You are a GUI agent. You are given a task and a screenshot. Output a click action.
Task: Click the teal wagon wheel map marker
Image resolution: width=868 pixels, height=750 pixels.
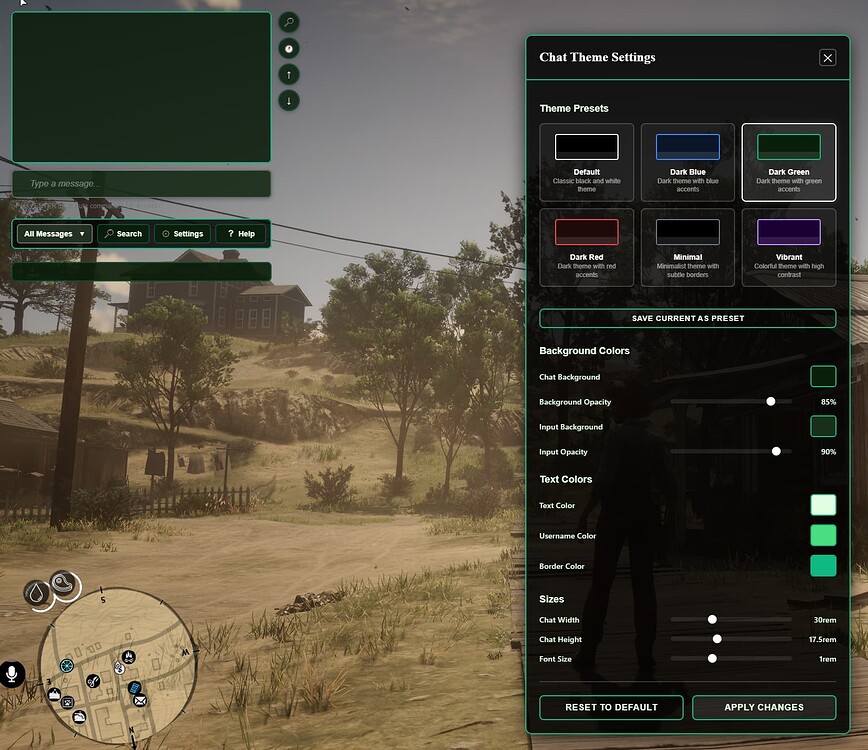tap(66, 665)
